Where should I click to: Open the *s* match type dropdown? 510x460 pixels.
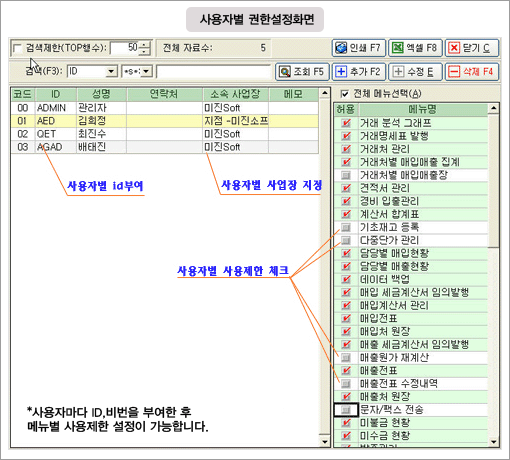(x=146, y=72)
